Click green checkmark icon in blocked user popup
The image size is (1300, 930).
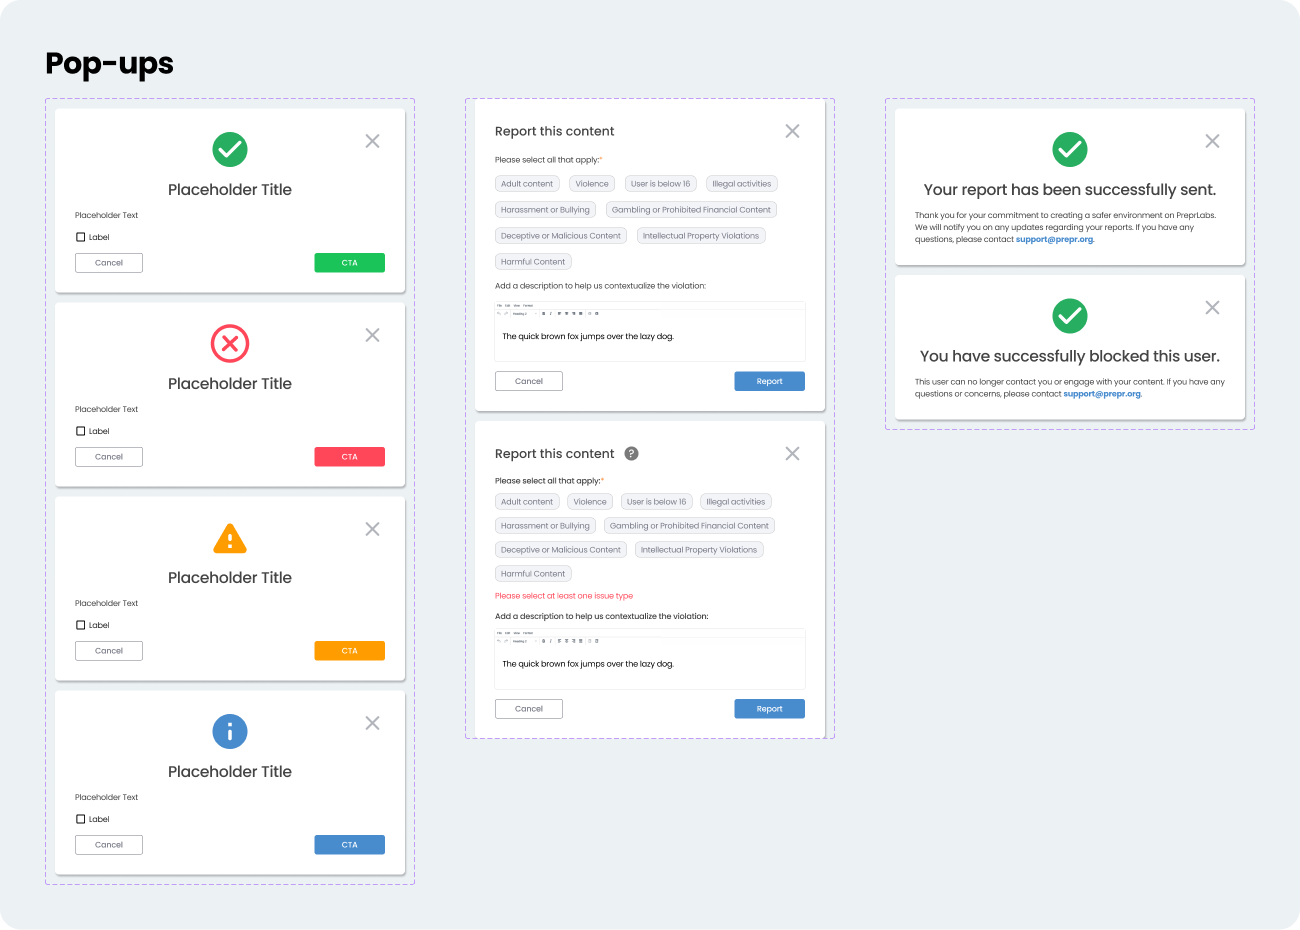[1070, 316]
